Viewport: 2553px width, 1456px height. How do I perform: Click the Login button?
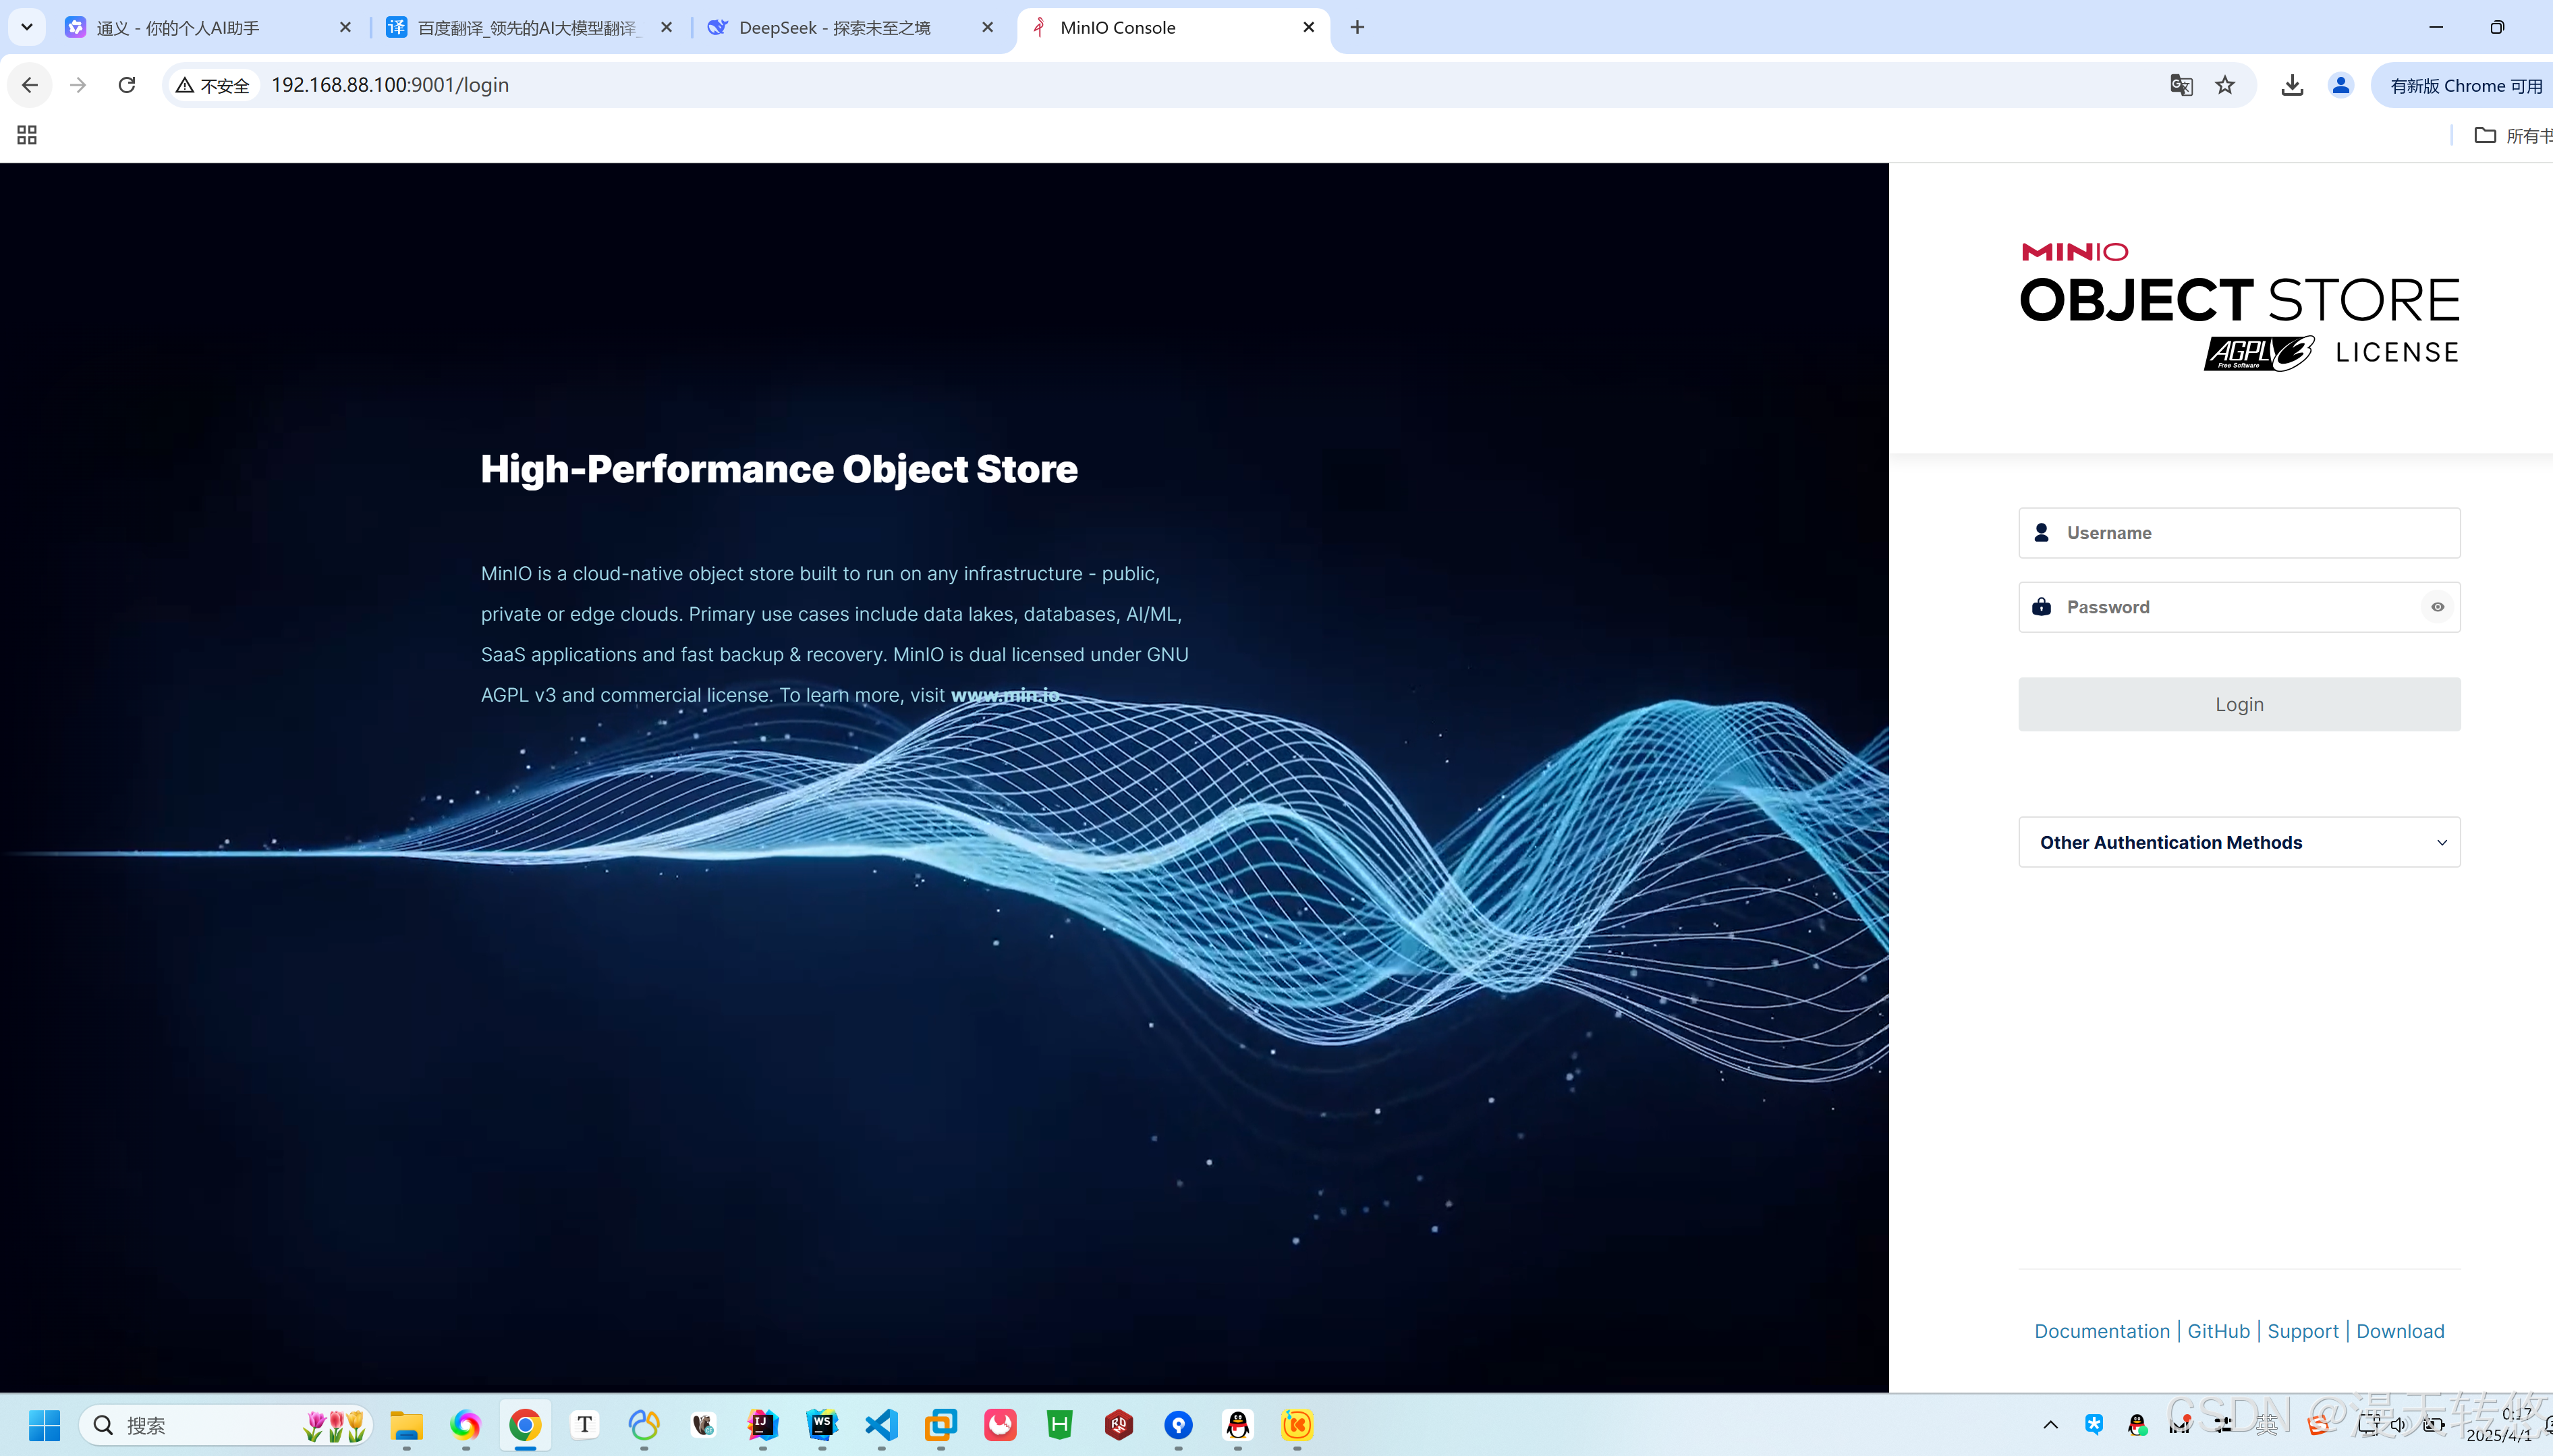(2238, 704)
